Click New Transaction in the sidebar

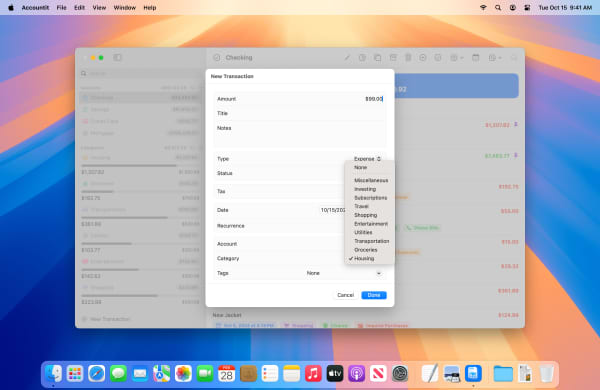(106, 319)
